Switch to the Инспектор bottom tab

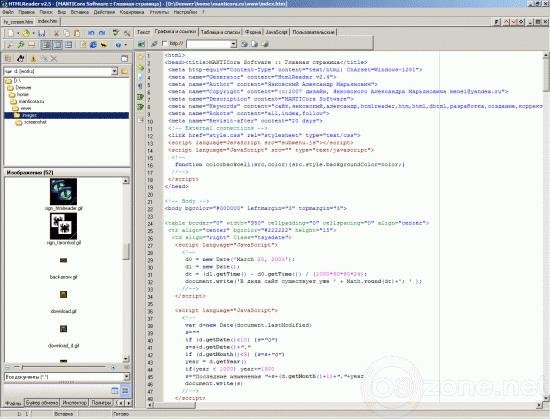click(74, 403)
